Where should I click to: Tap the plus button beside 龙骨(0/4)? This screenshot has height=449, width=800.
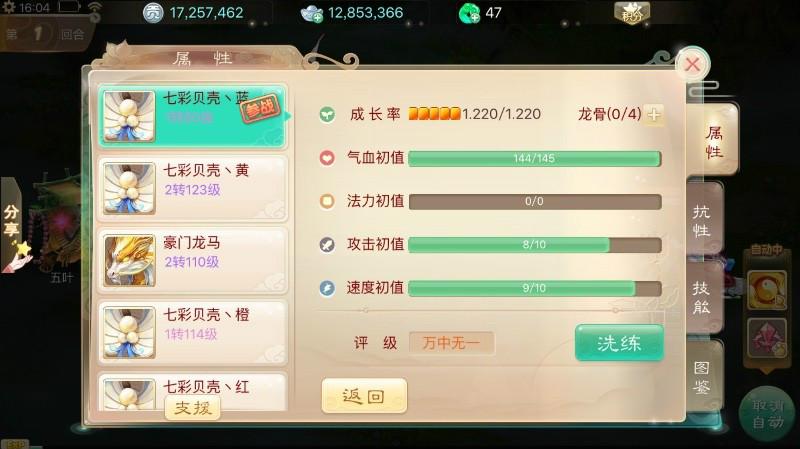tap(654, 114)
